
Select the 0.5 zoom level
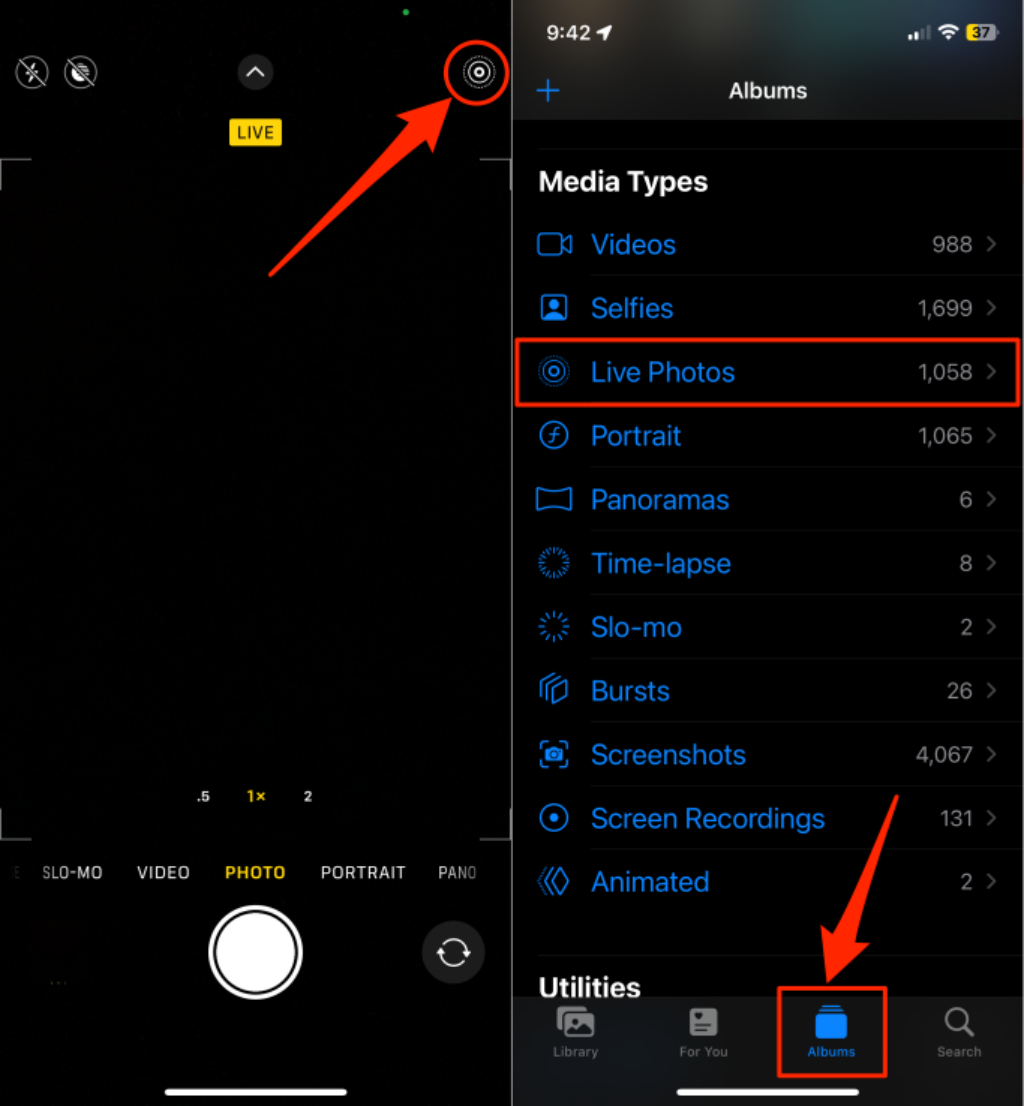coord(203,796)
